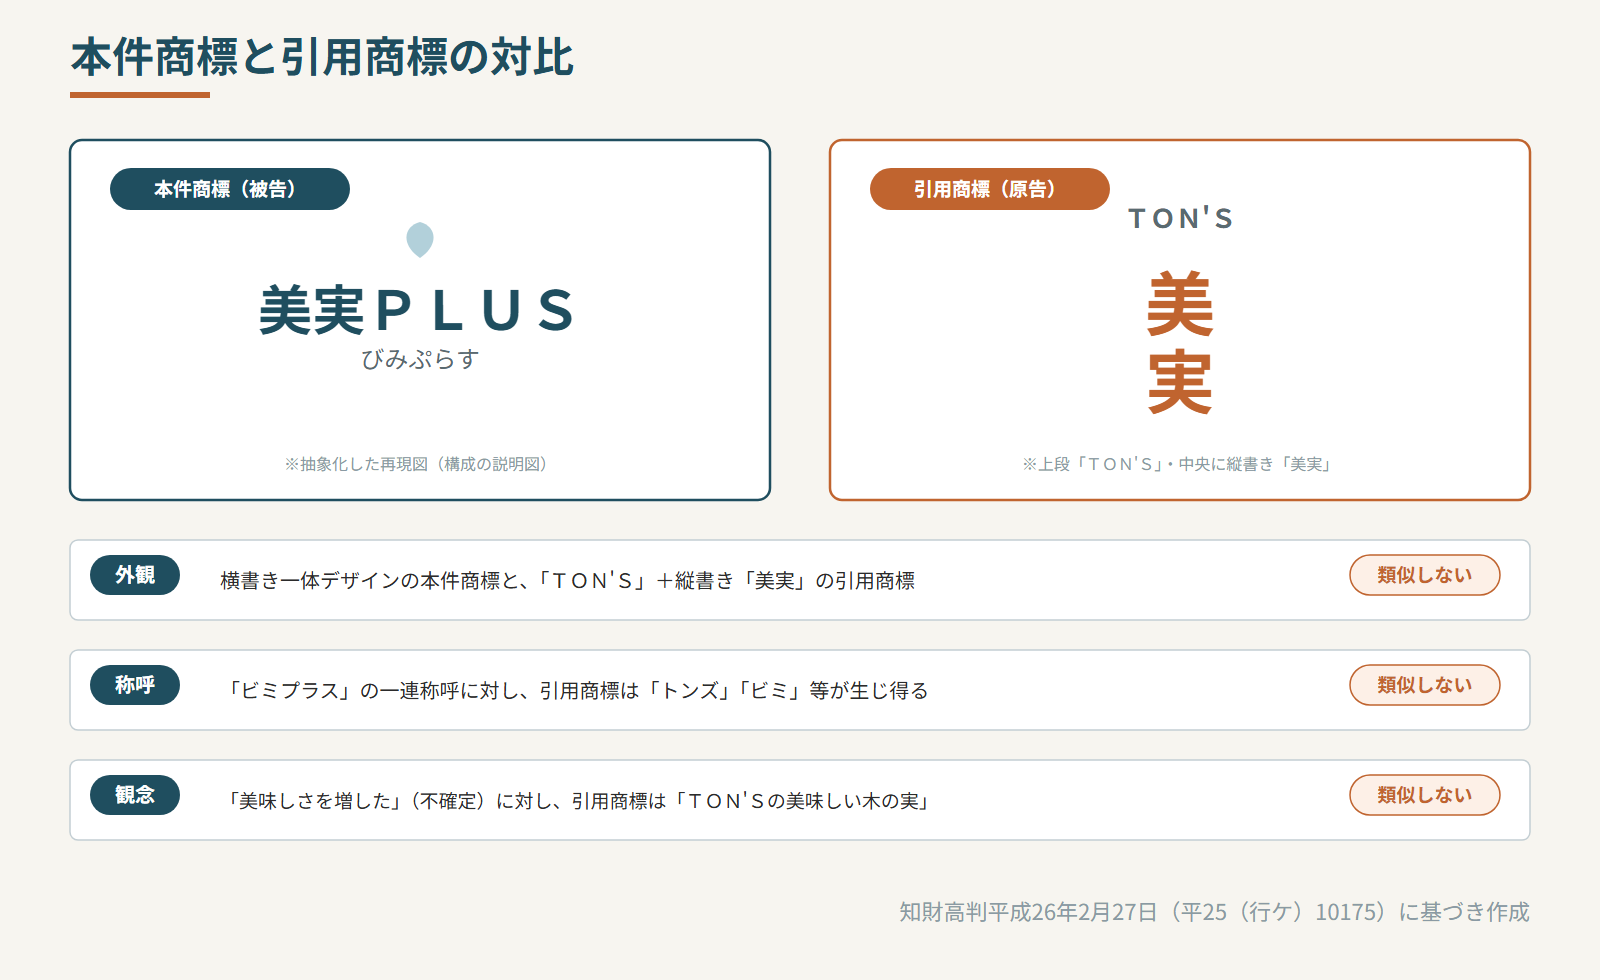Click the 類似しない badge in the 称呼 row
Screen dimensions: 1600x980
pos(1425,685)
